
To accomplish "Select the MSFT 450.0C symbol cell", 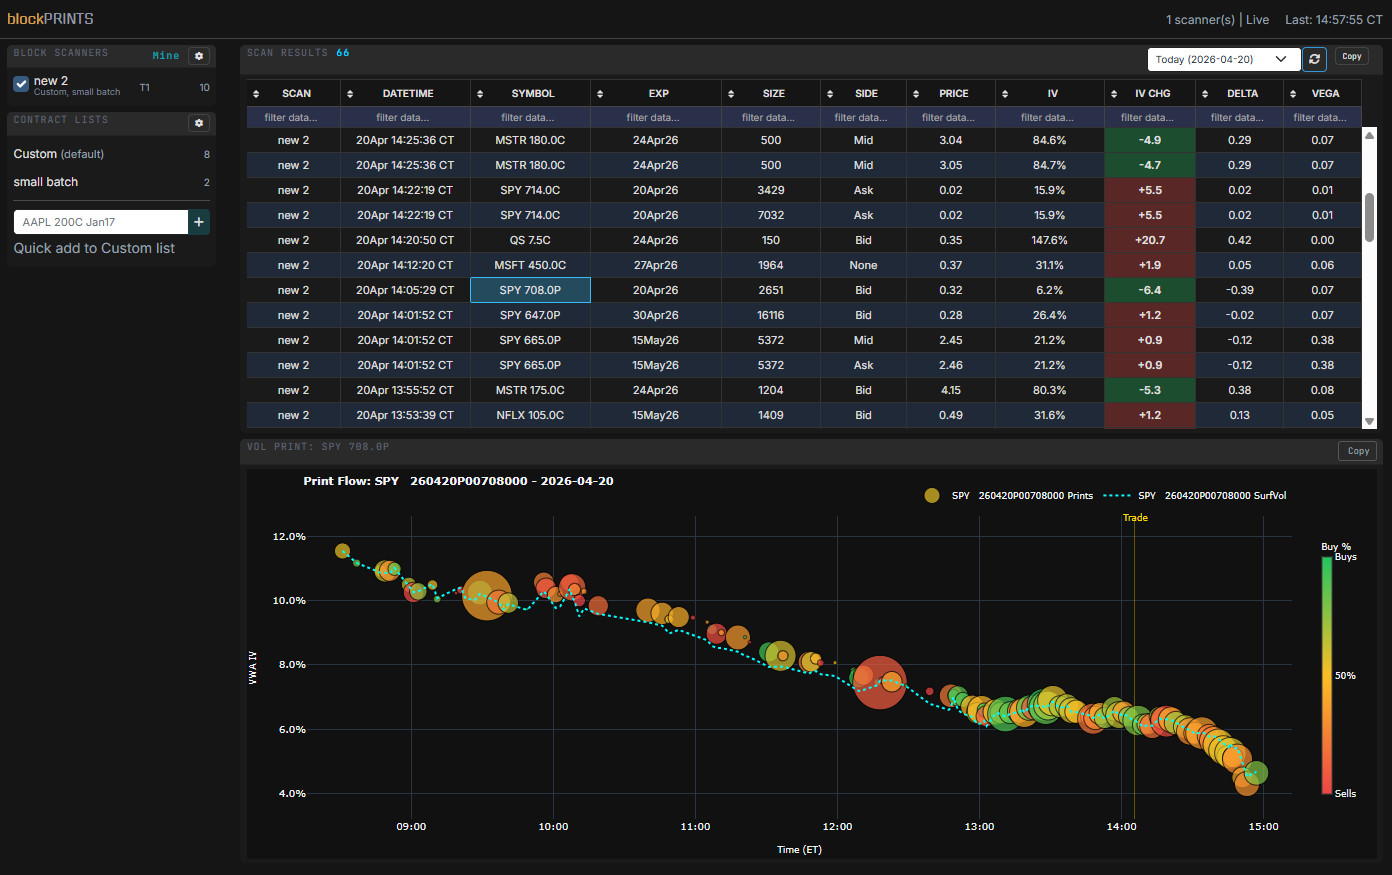I will 530,265.
